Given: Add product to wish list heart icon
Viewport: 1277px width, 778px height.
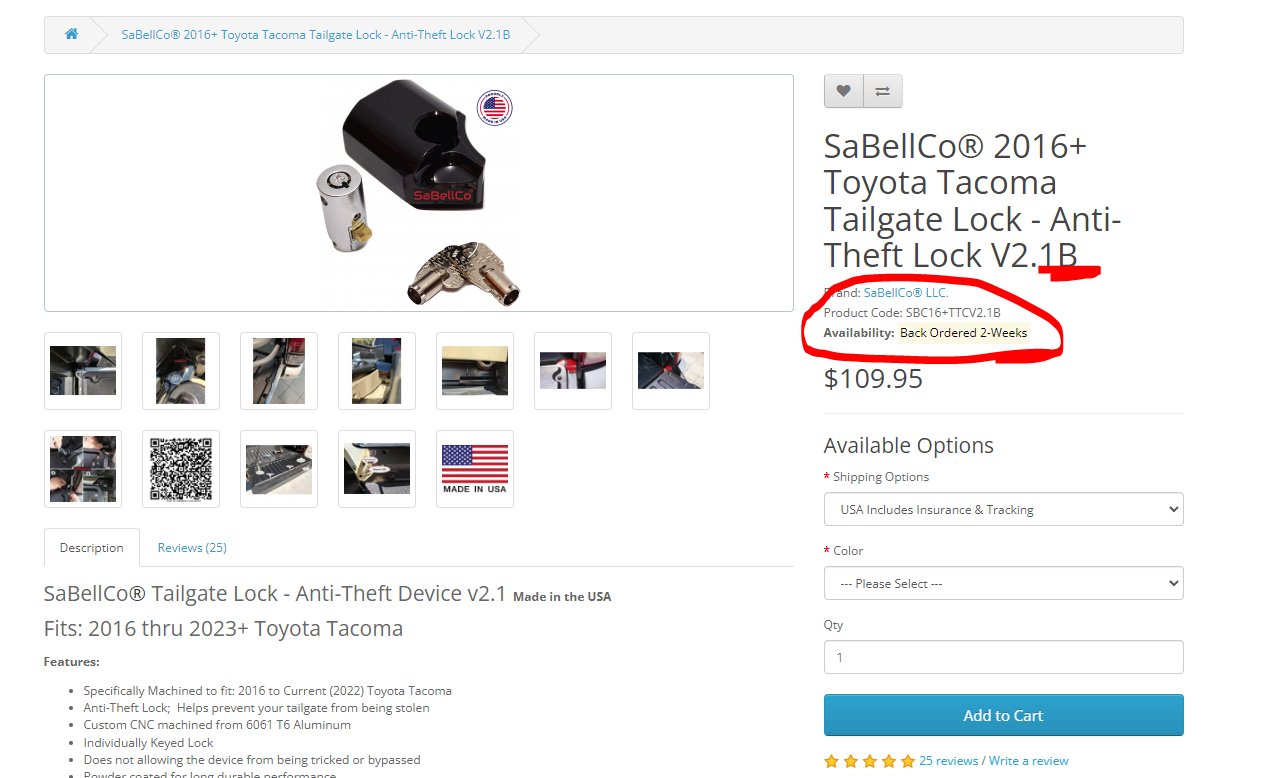Looking at the screenshot, I should tap(843, 91).
